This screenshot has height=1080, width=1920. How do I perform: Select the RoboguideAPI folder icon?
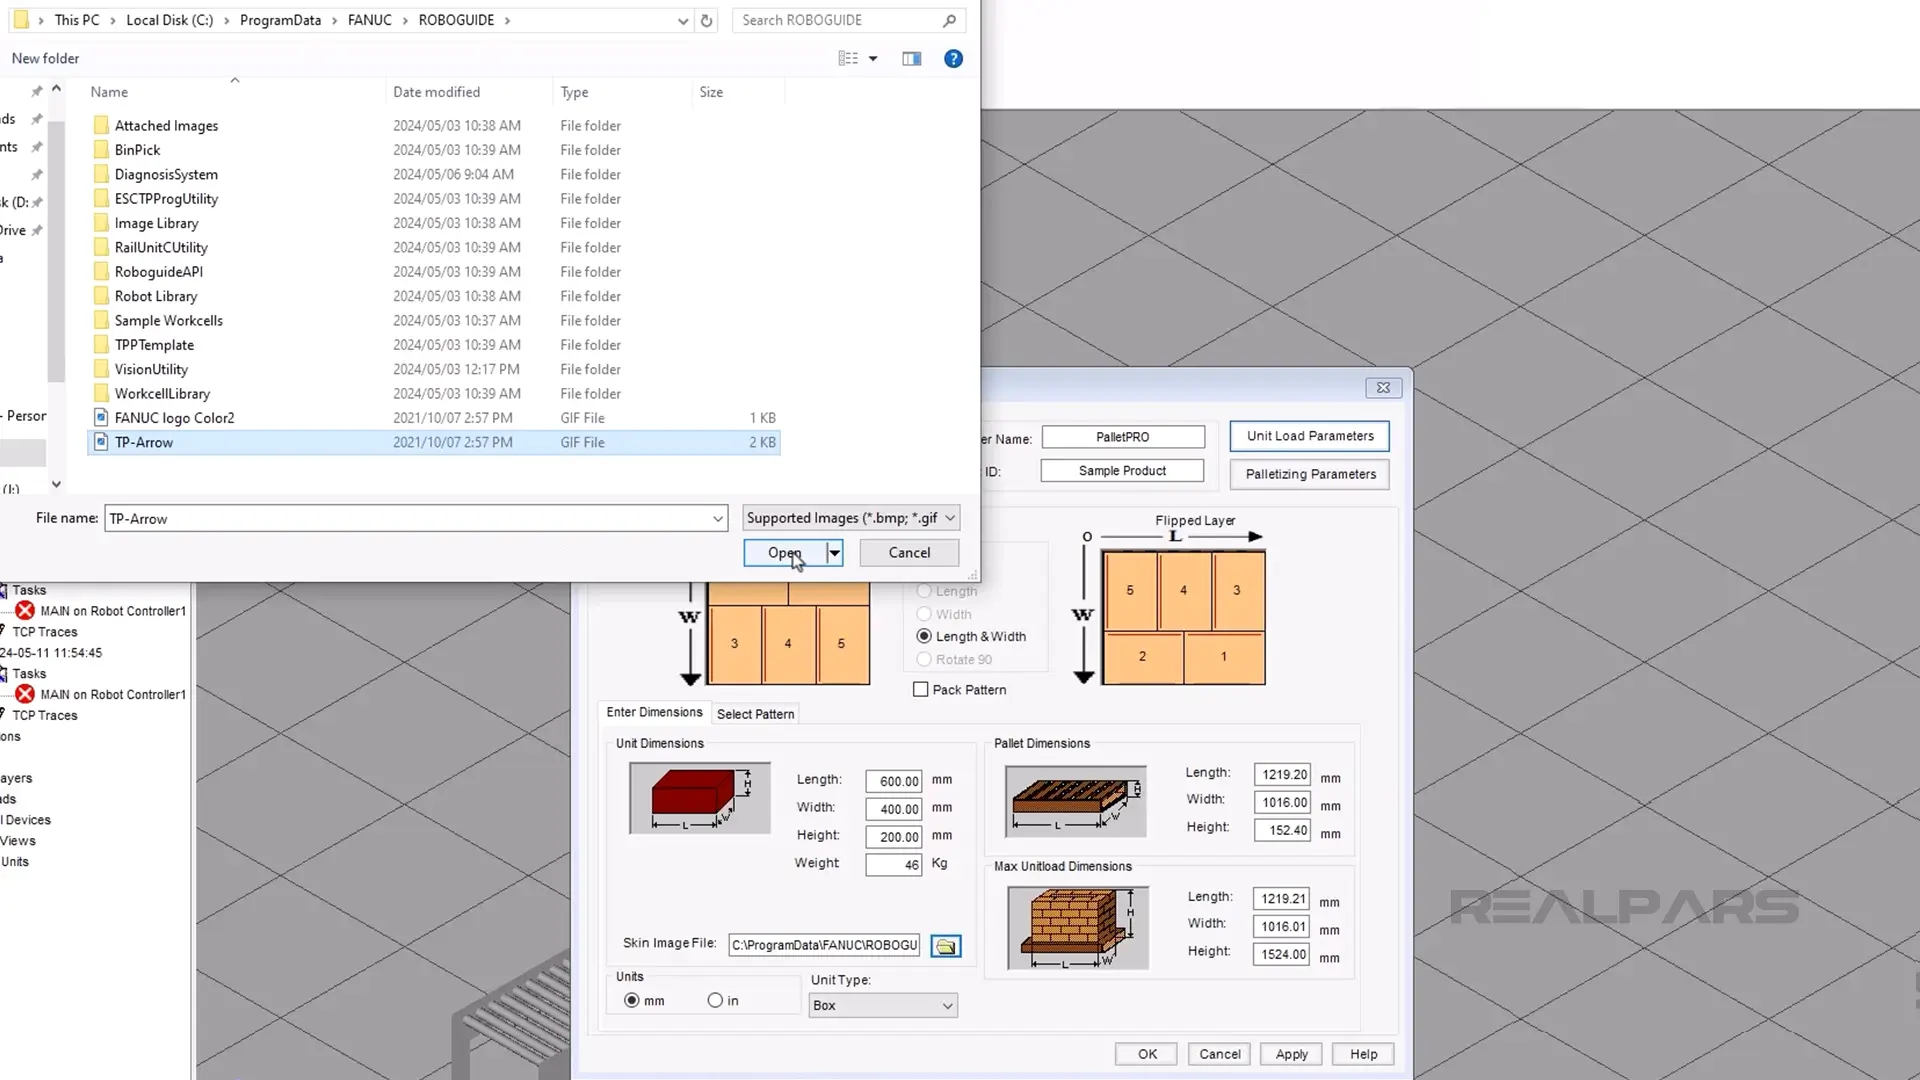[101, 272]
